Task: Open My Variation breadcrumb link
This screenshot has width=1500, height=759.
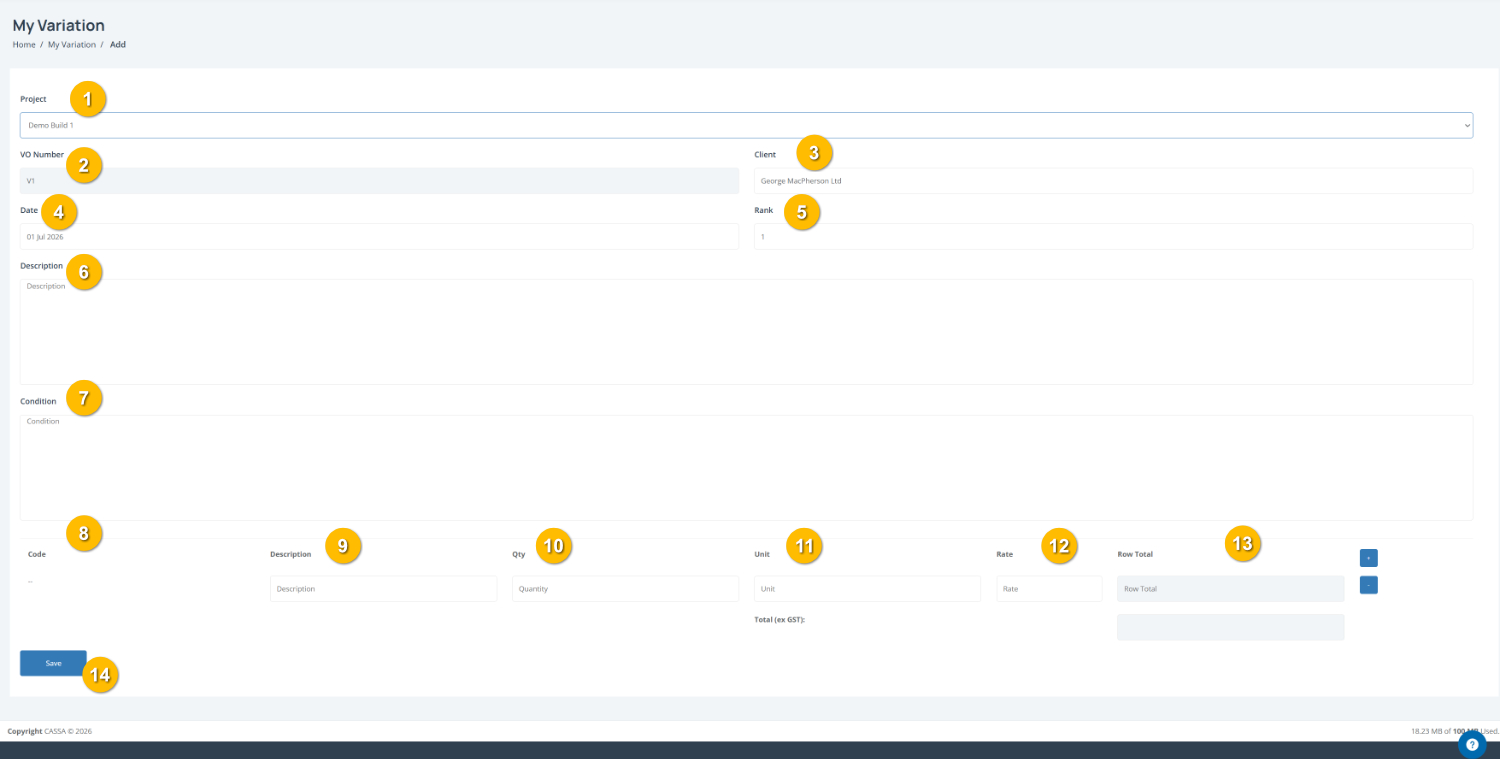Action: (x=72, y=45)
